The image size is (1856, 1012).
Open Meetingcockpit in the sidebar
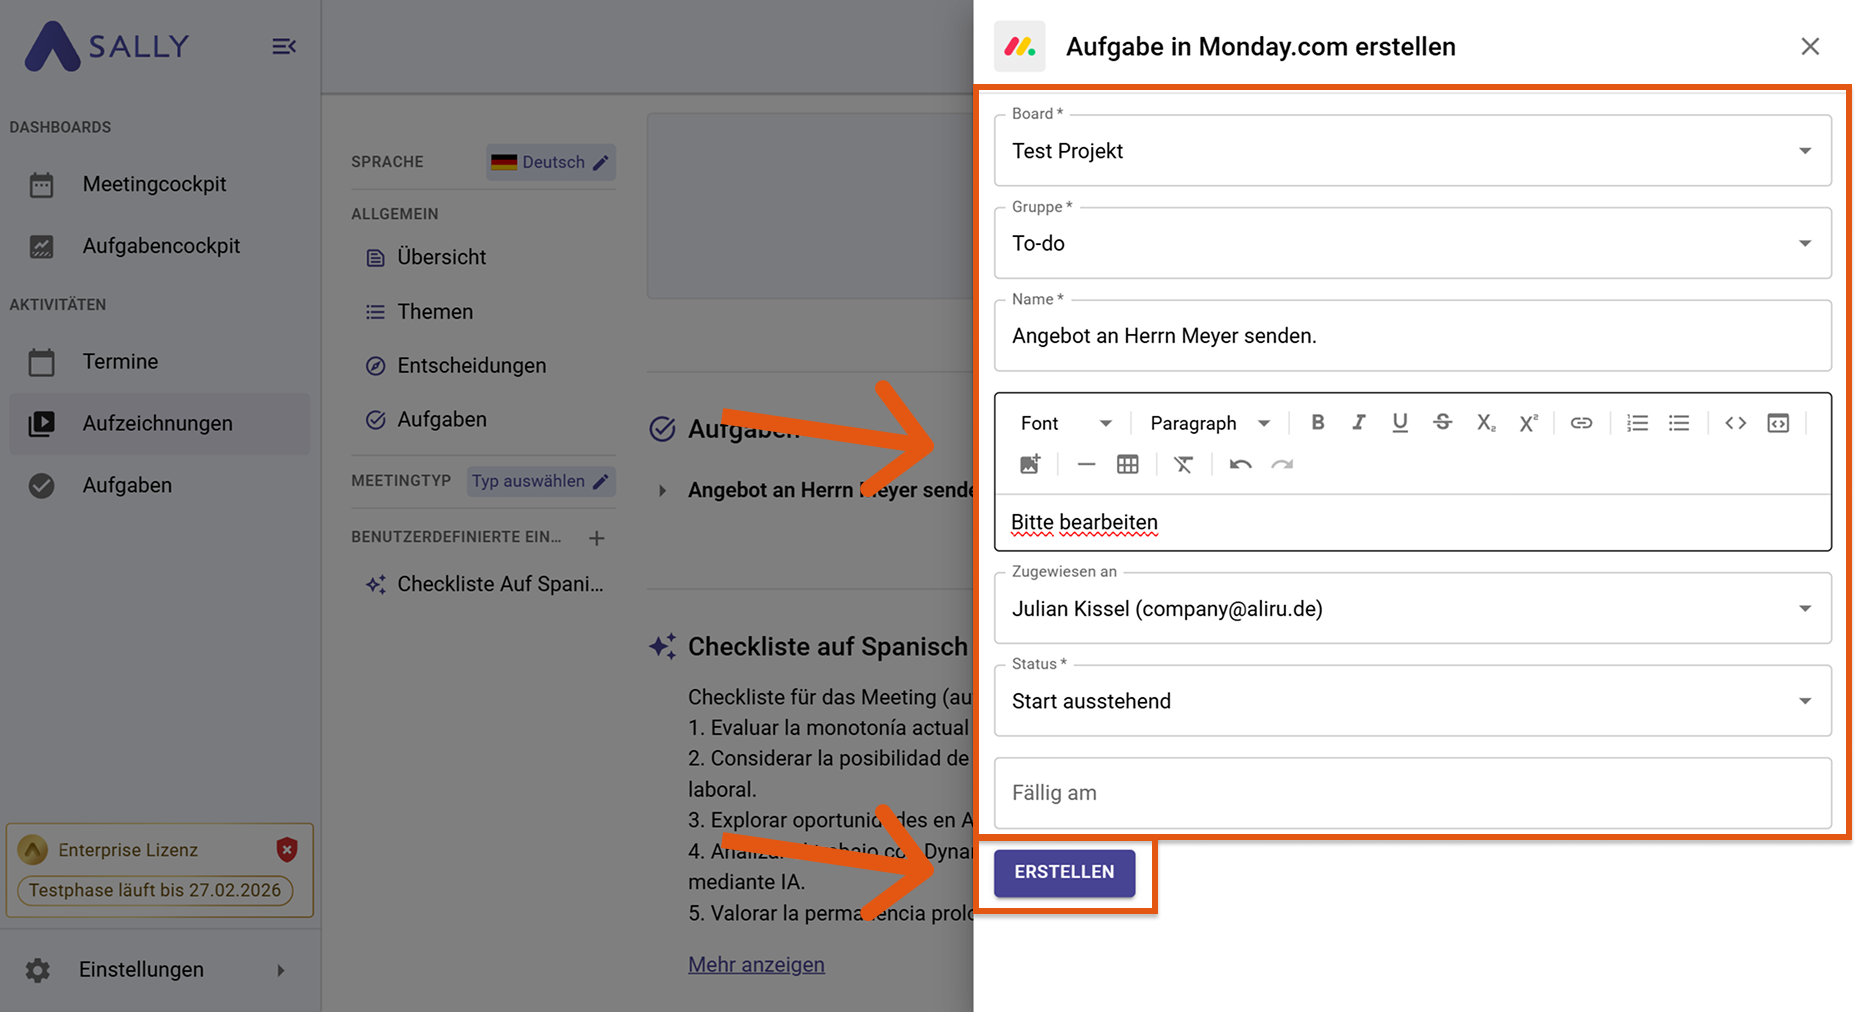[x=154, y=185]
